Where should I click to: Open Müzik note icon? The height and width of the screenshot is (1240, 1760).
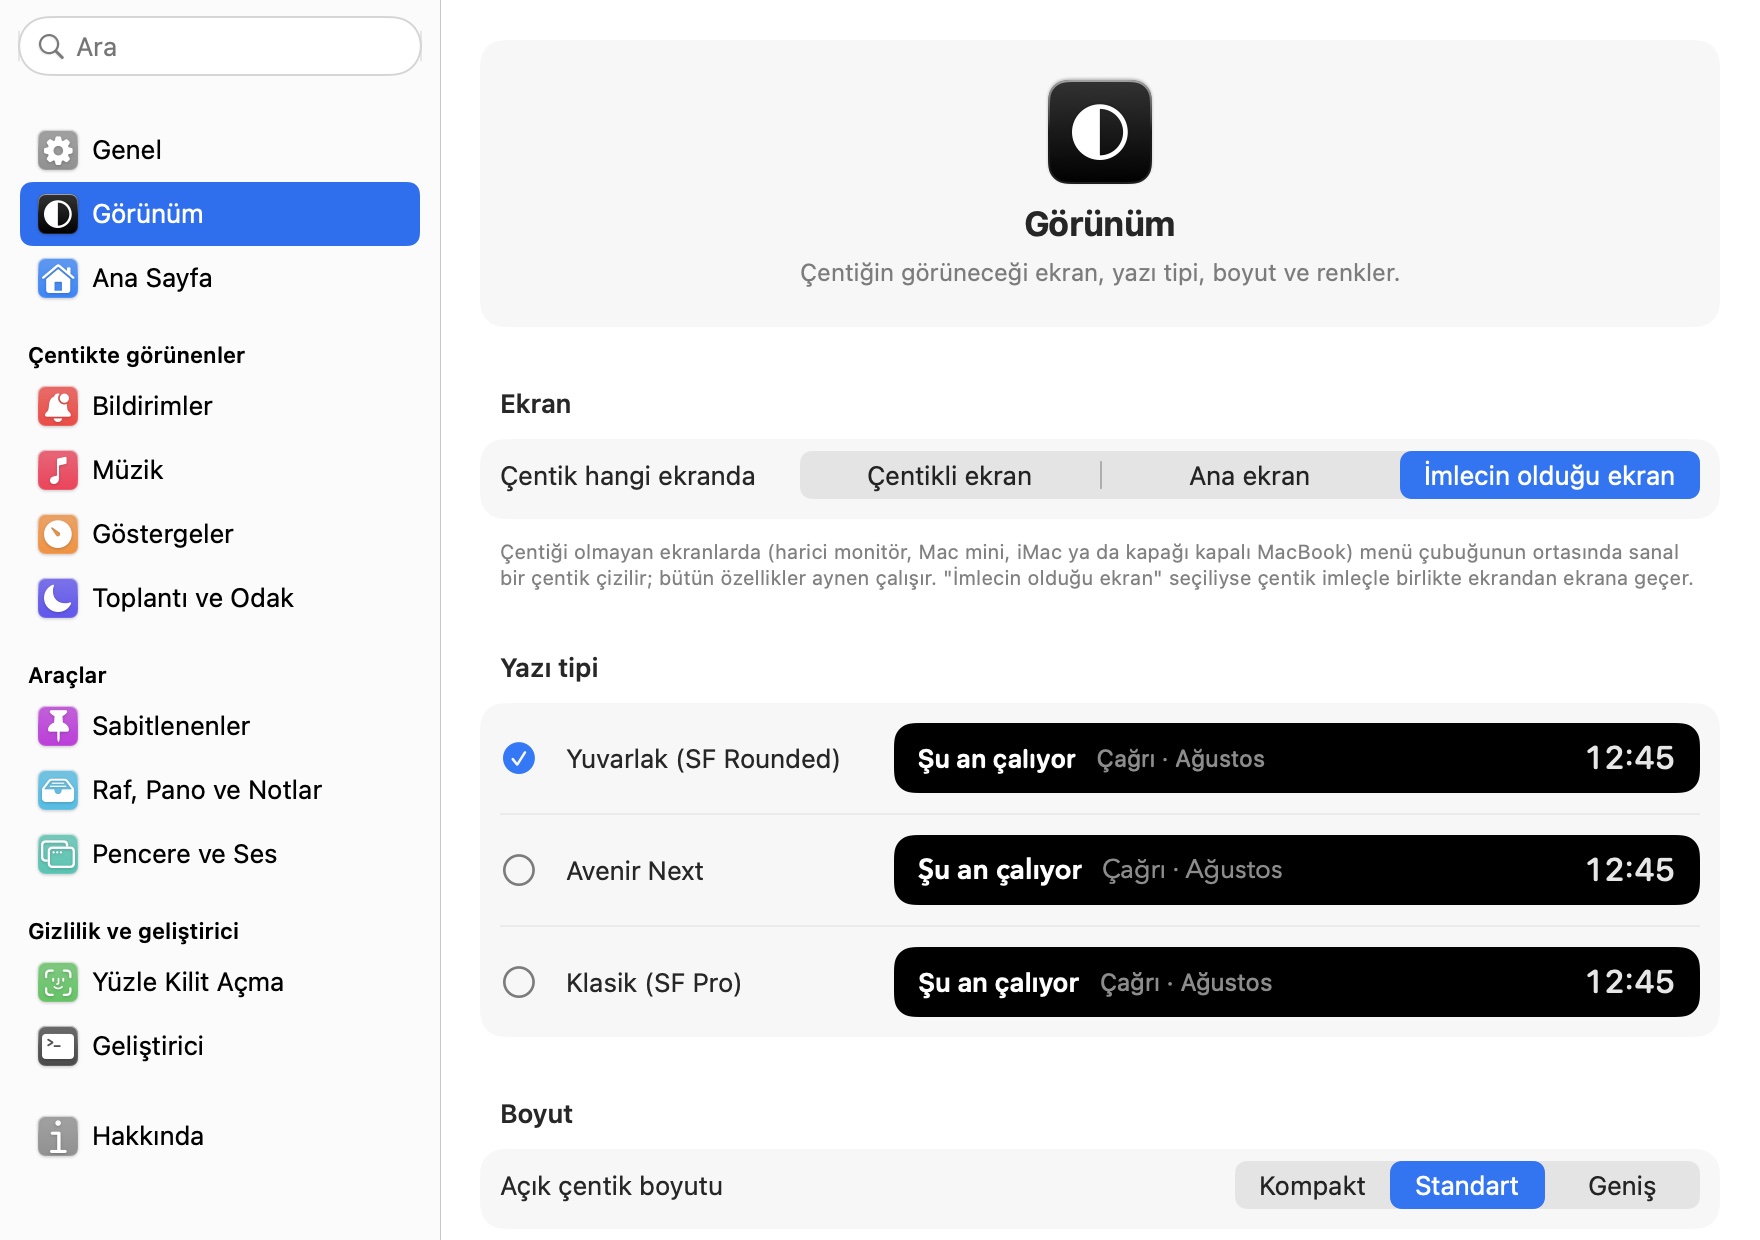pos(58,470)
